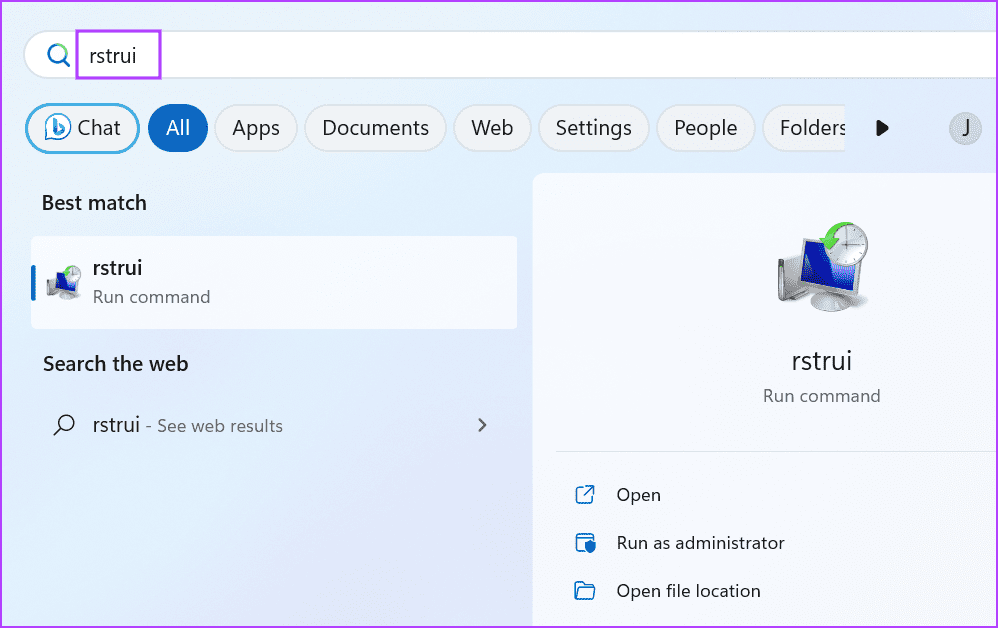
Task: Open the user profile icon labeled J
Action: click(x=964, y=128)
